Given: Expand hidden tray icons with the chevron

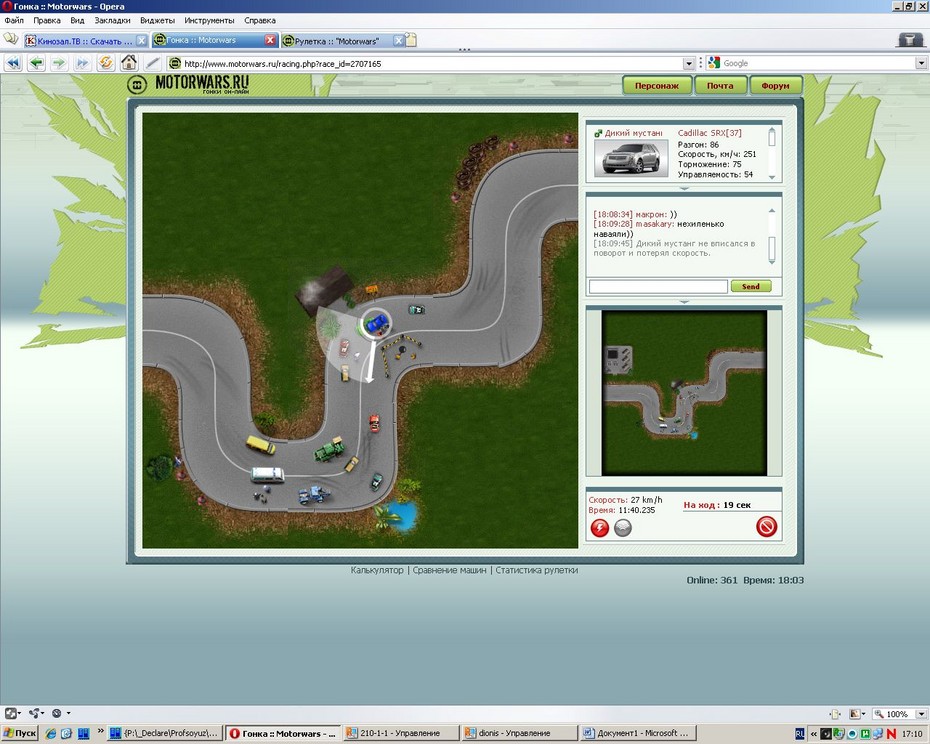Looking at the screenshot, I should coord(814,734).
